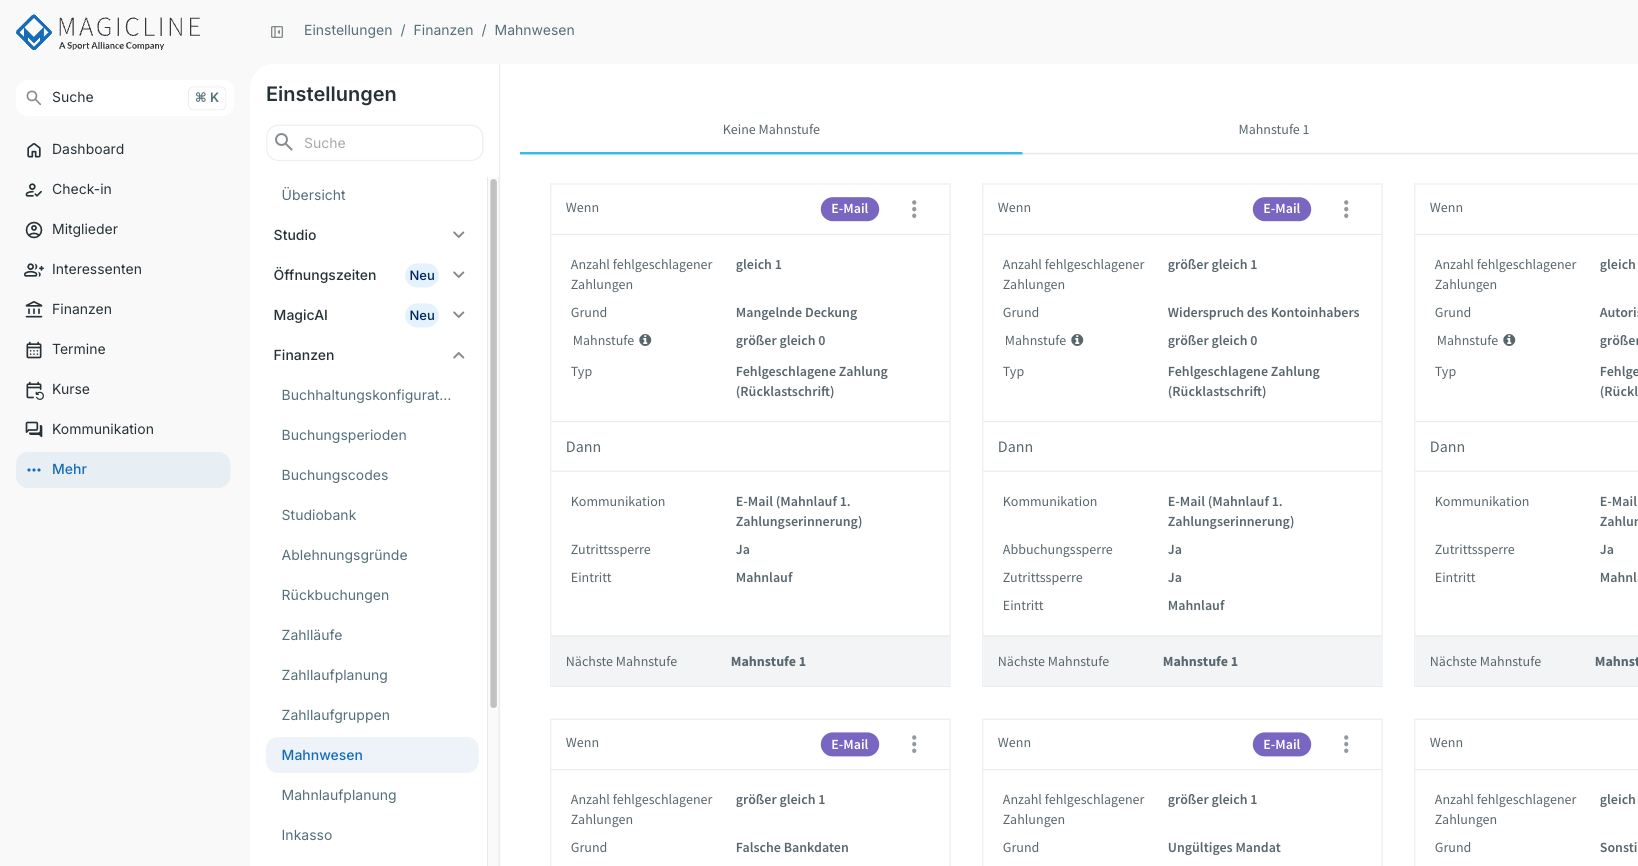Open the options menu of the Ungültiges Mandat card

(1346, 744)
